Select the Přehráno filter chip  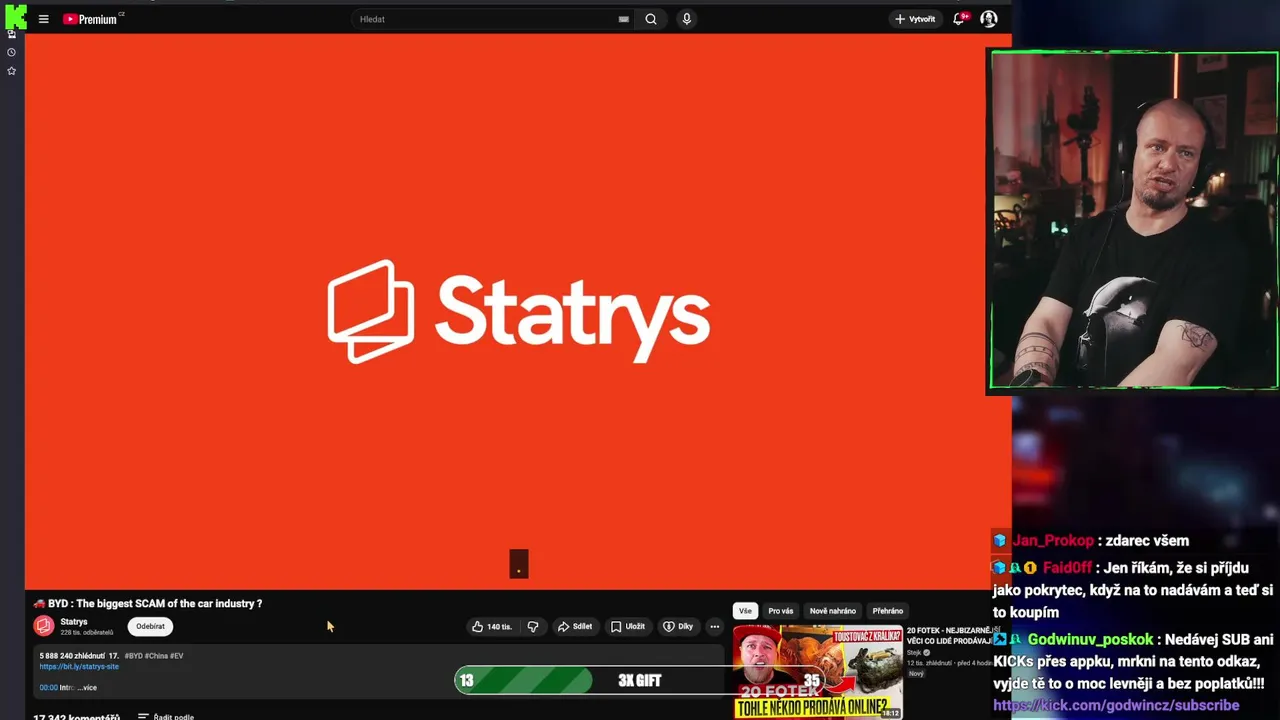(888, 611)
